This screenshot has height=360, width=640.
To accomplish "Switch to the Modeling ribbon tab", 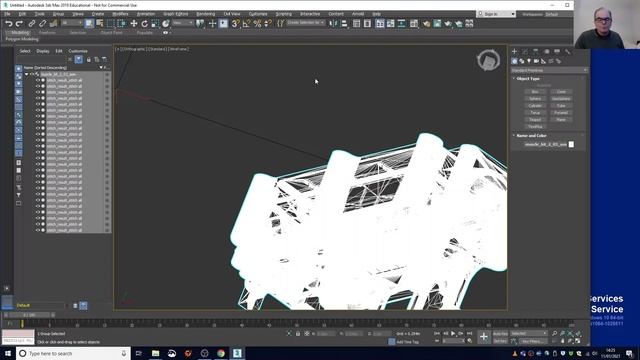I will pos(20,33).
